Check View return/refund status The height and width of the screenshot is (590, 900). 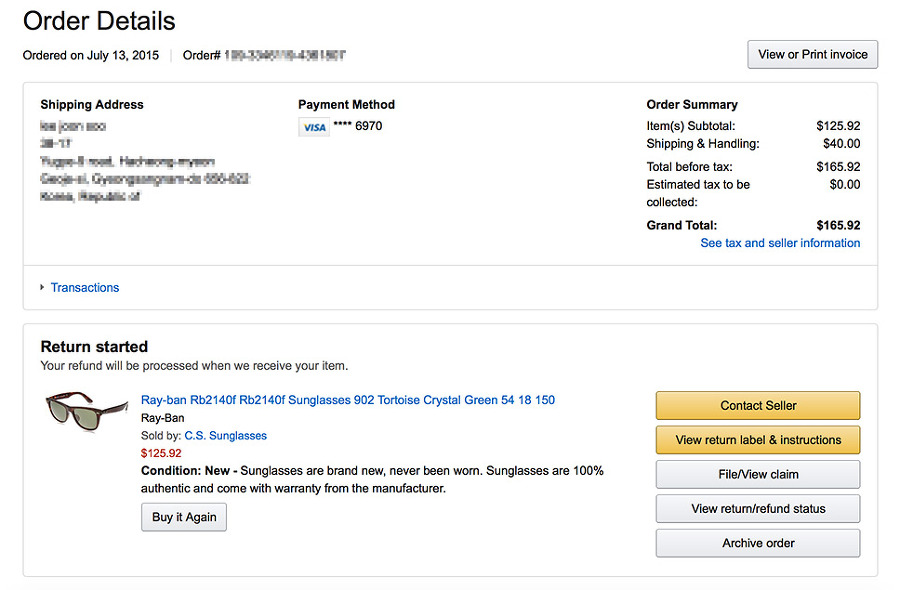(758, 509)
